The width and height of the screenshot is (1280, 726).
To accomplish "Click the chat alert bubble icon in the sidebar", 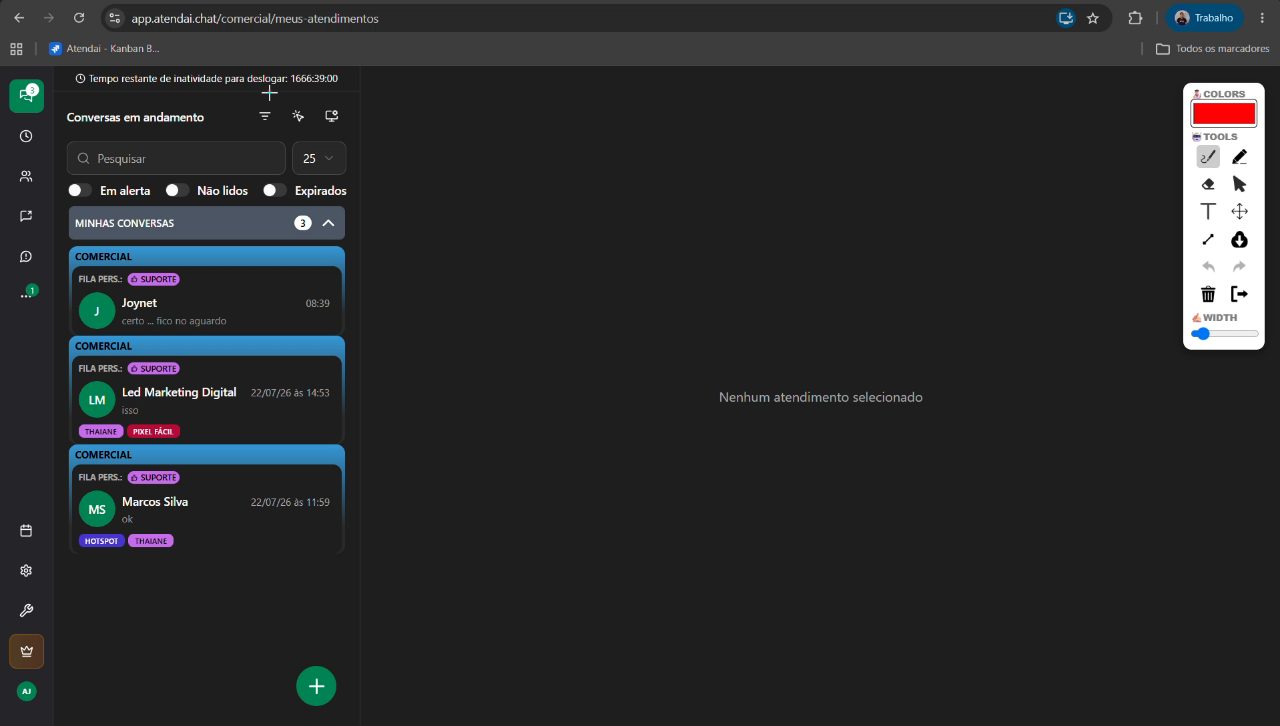I will [x=26, y=256].
